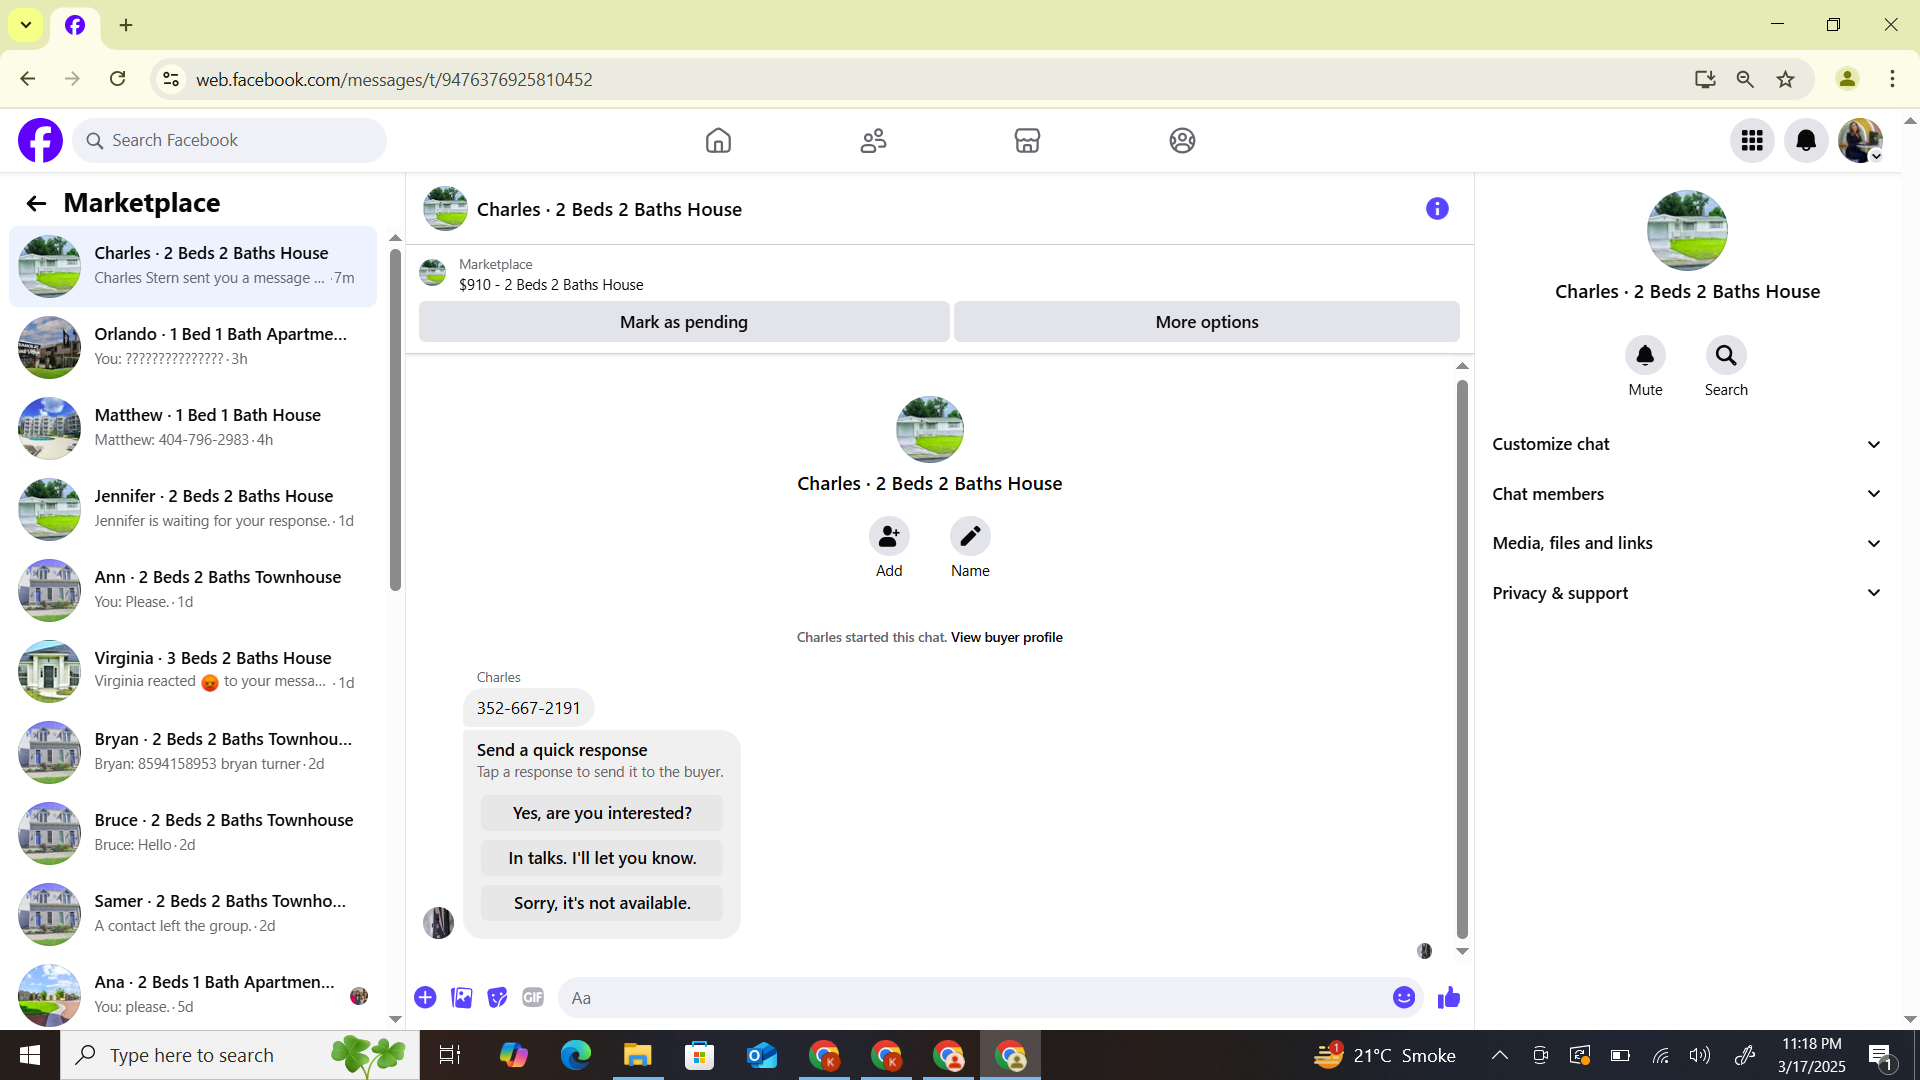The width and height of the screenshot is (1920, 1080).
Task: Open a new browser tab
Action: pyautogui.click(x=126, y=25)
